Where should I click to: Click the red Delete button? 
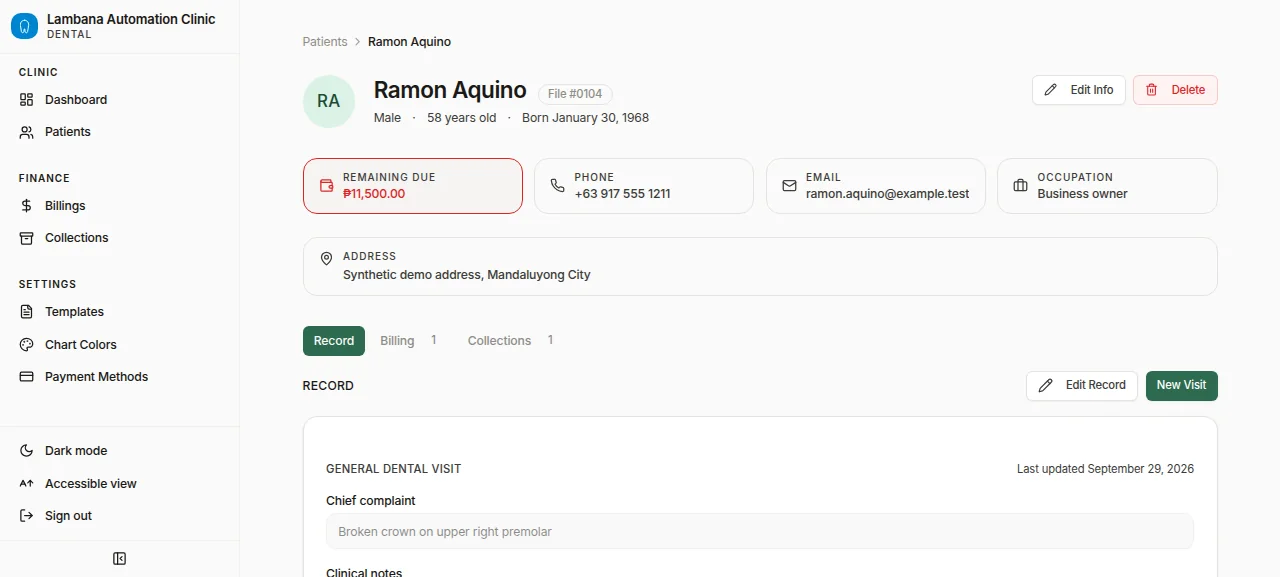pos(1175,90)
